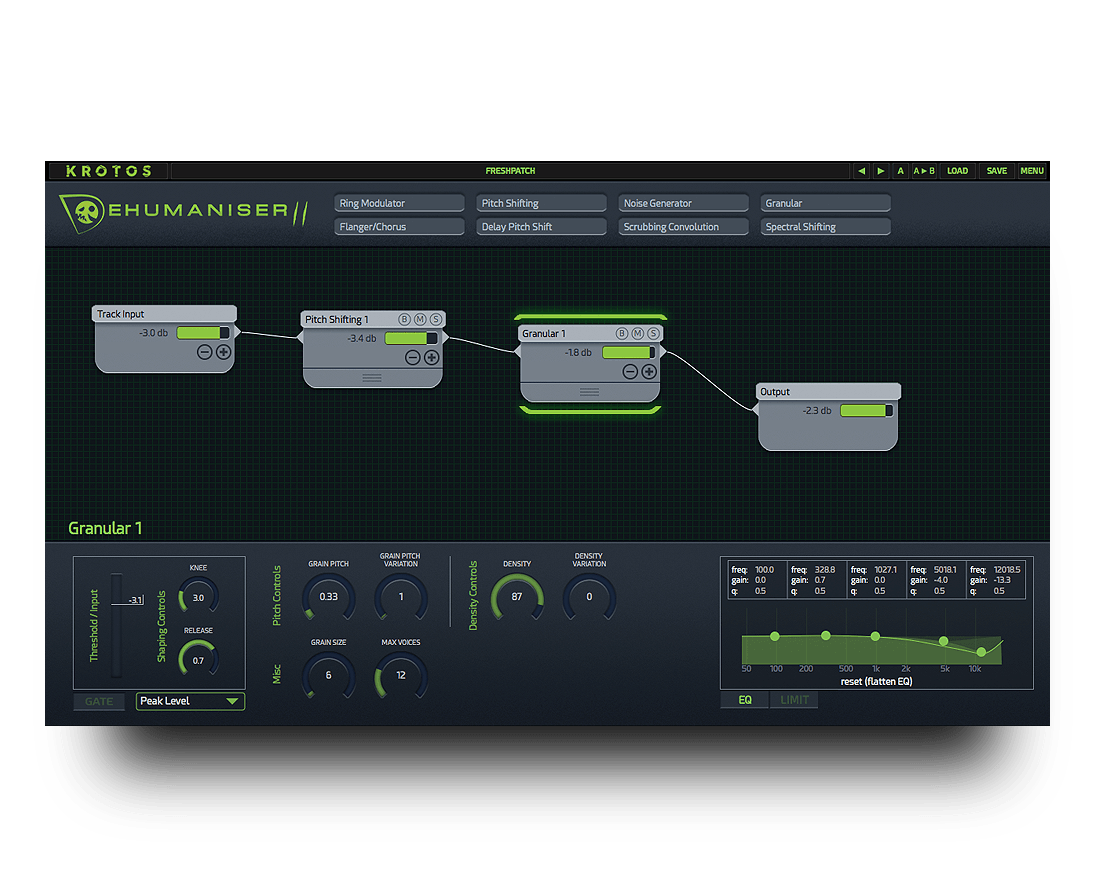Toggle mute (M) on Pitch Shifting 1
This screenshot has height=887, width=1095.
(420, 319)
